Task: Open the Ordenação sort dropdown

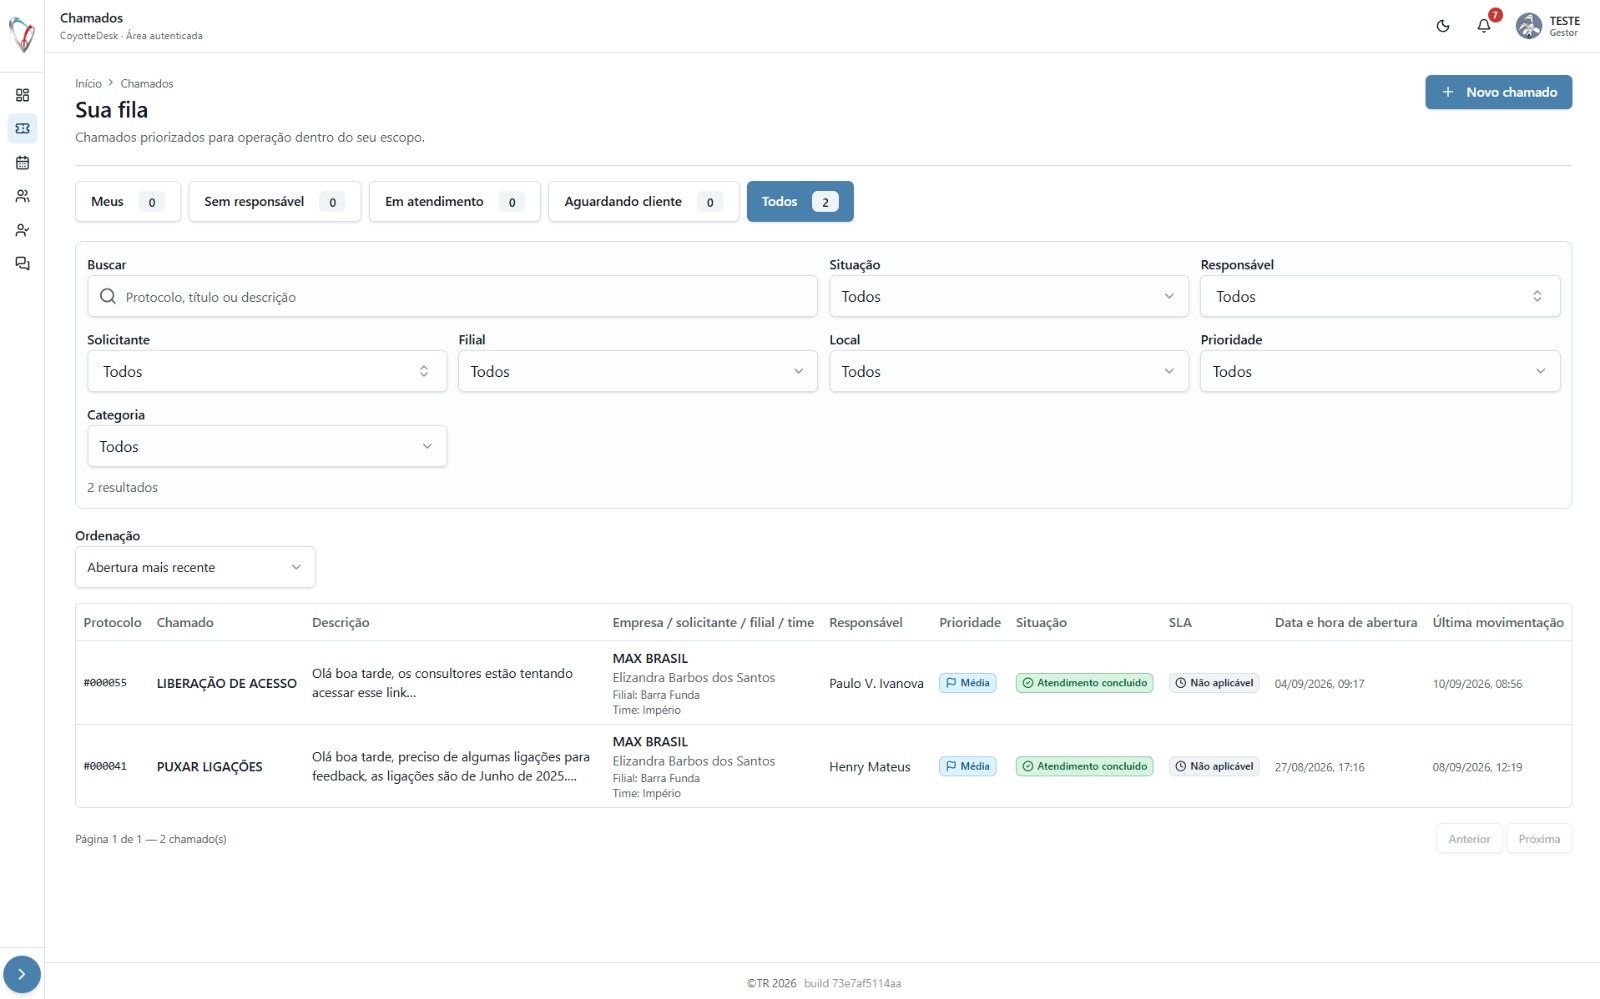Action: (x=195, y=567)
